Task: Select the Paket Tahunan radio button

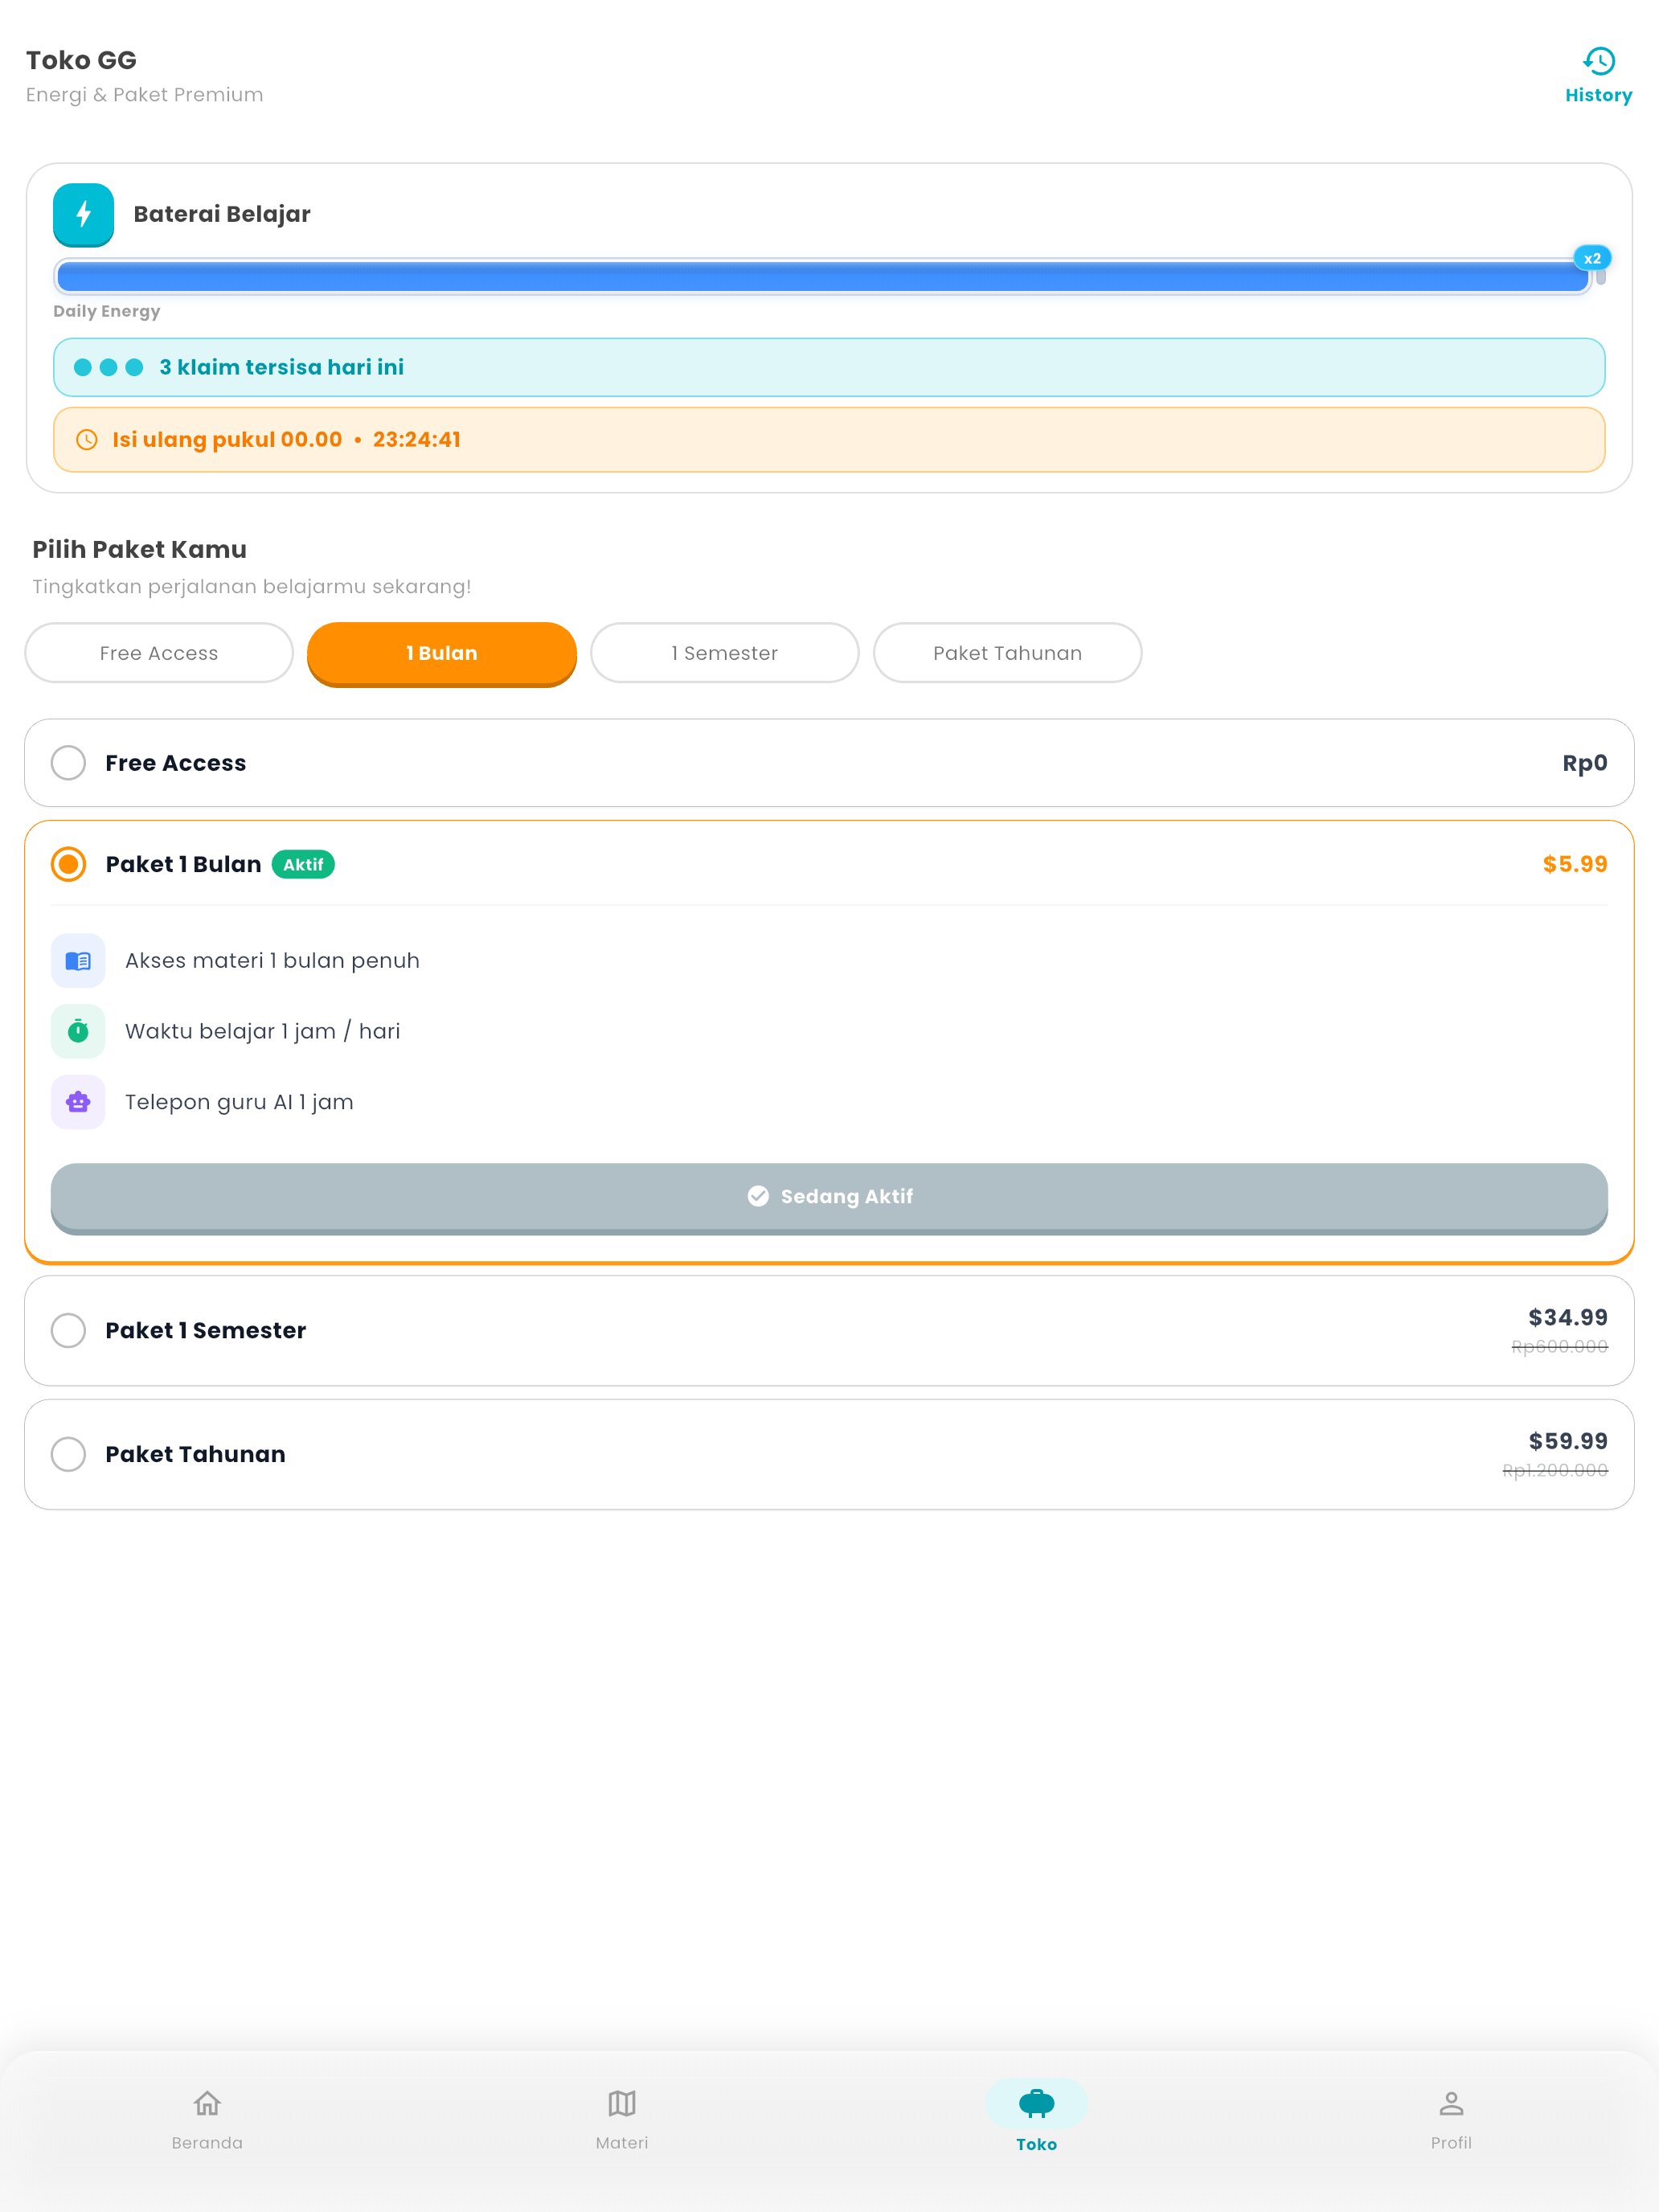Action: coord(68,1454)
